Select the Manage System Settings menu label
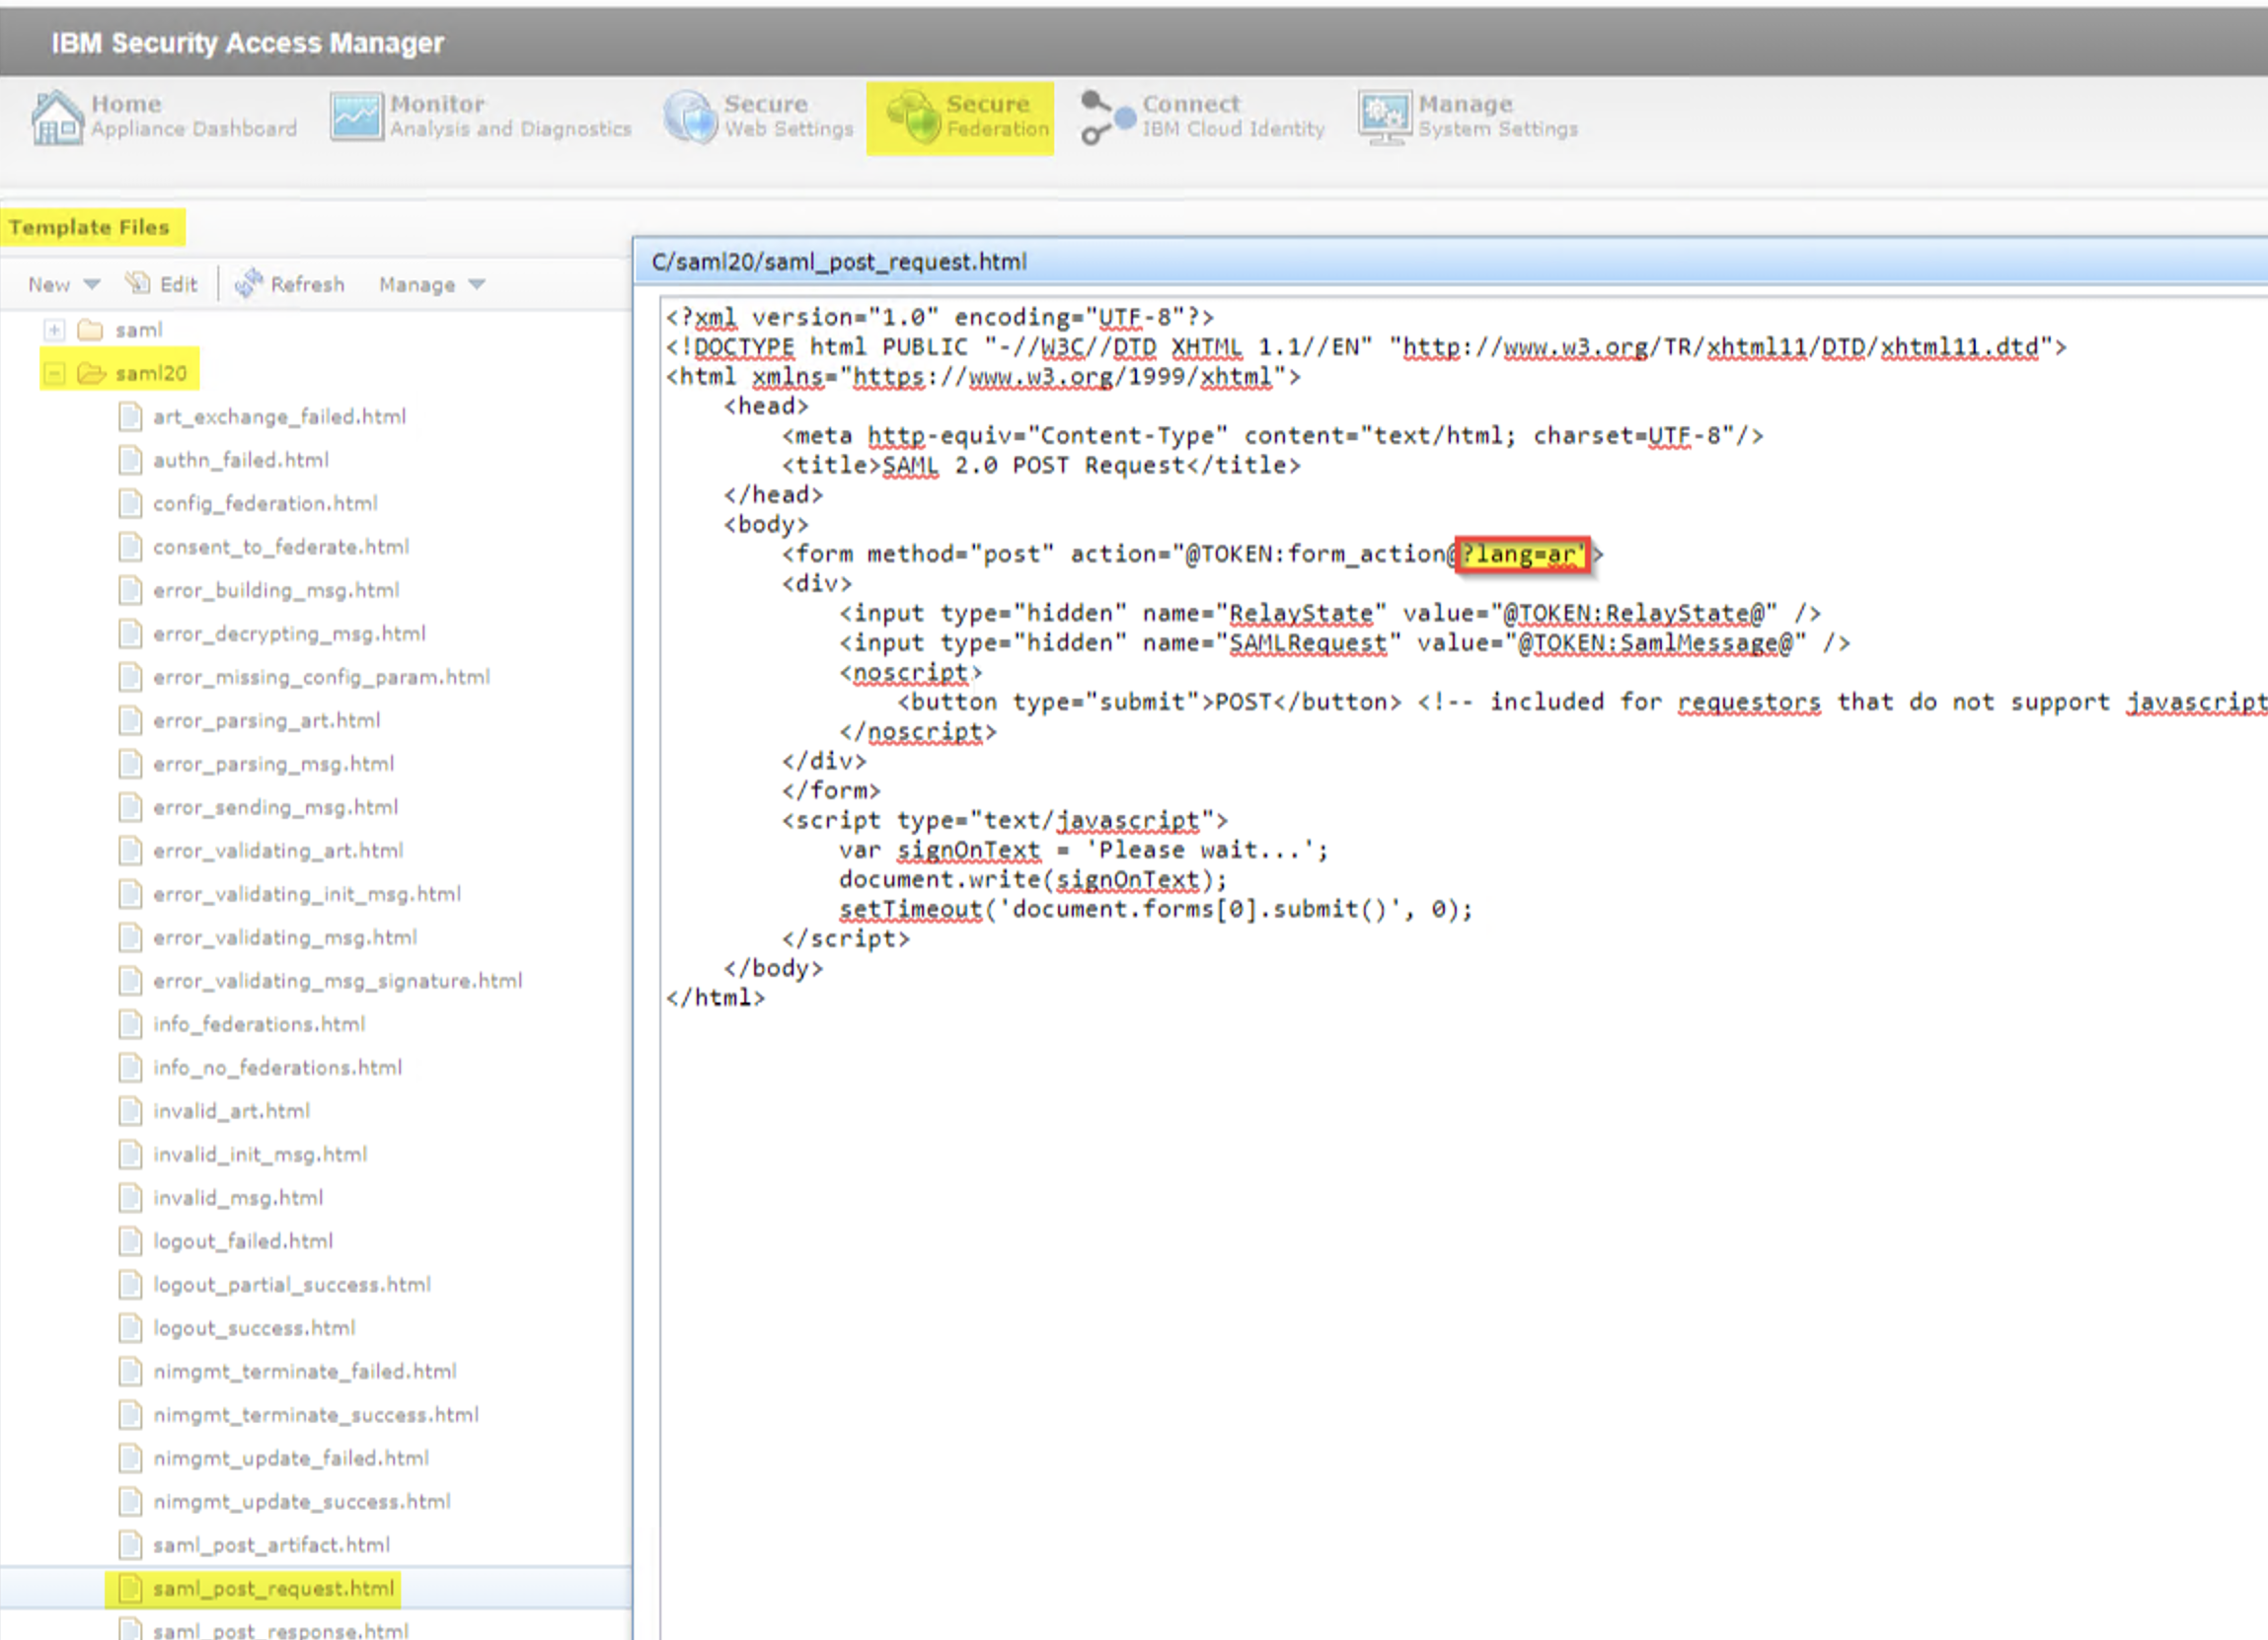This screenshot has width=2268, height=1640. 1498,116
